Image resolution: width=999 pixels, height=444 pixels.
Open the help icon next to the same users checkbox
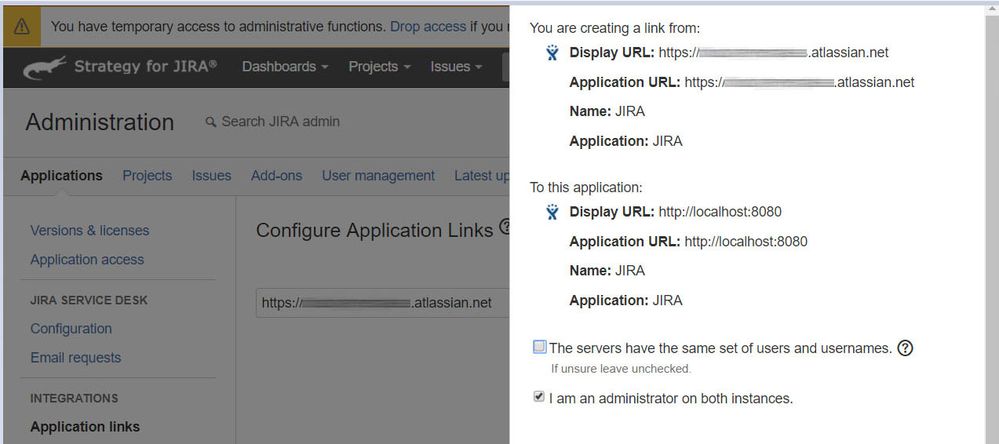[x=905, y=348]
